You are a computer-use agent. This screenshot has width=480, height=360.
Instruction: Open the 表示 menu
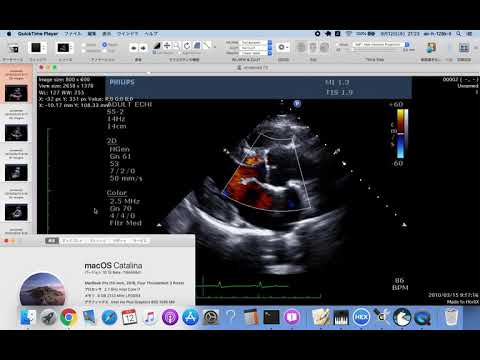(106, 34)
